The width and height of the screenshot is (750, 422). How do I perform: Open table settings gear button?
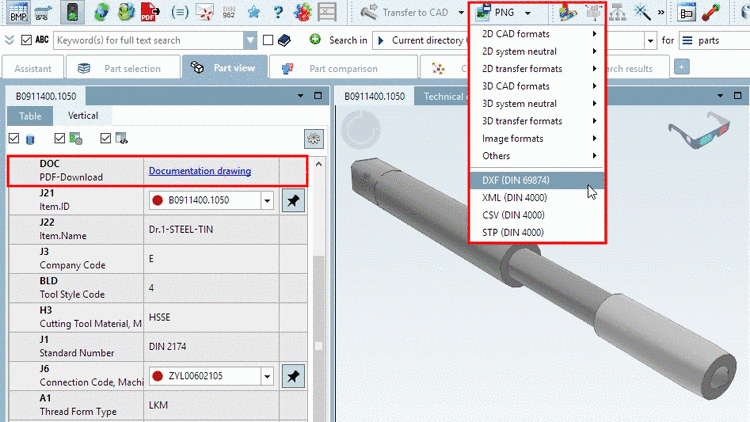314,139
